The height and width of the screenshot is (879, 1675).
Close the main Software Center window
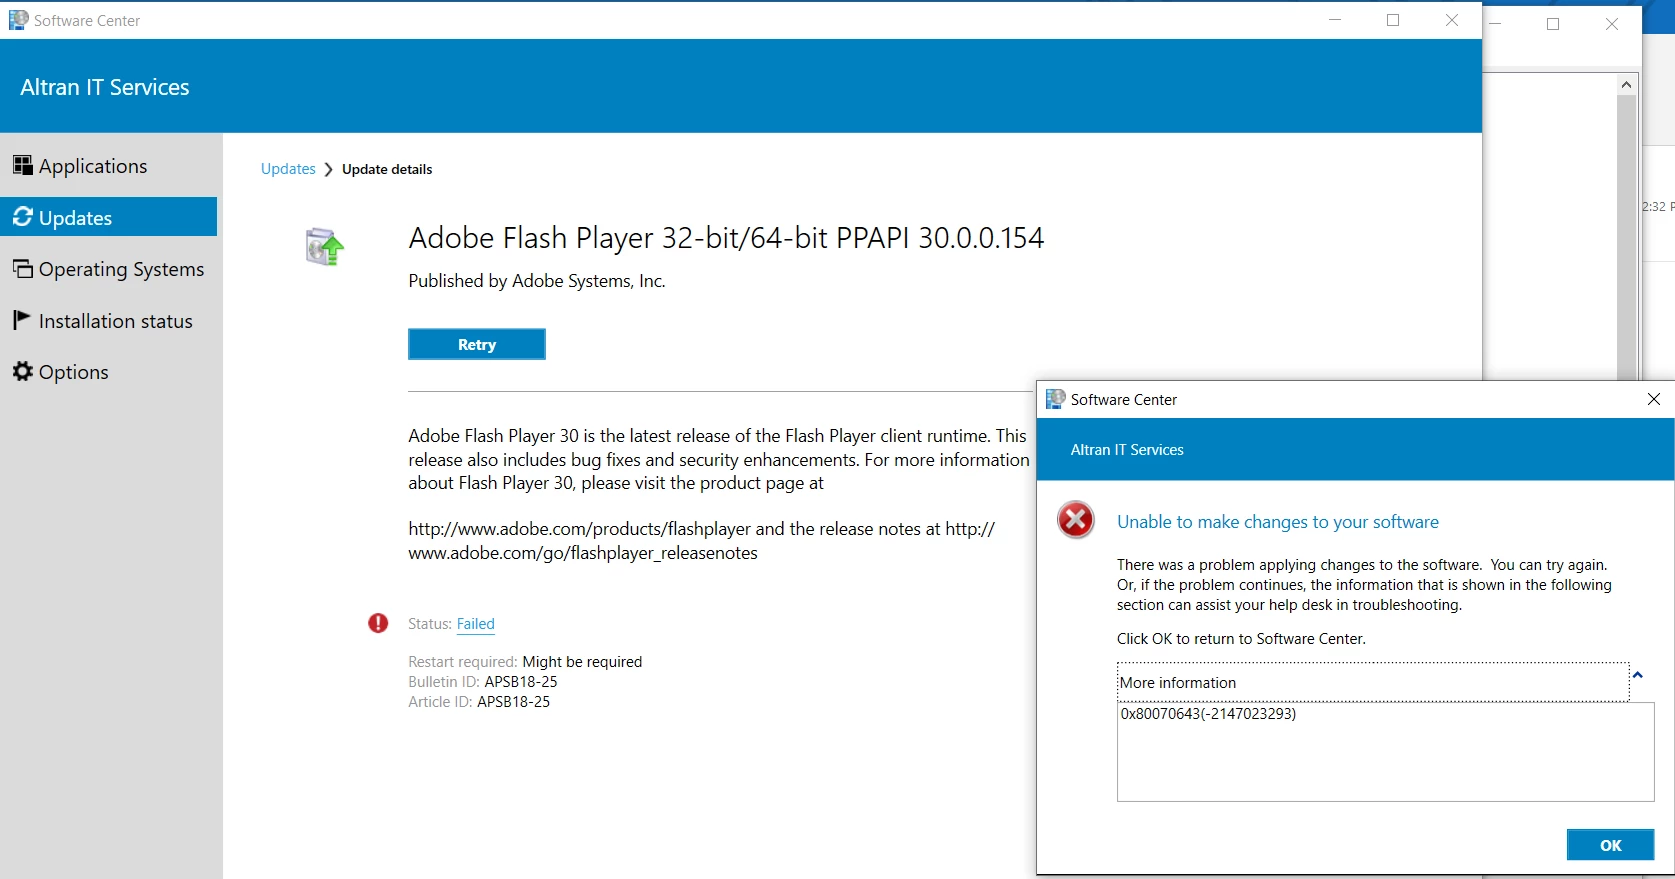tap(1452, 20)
